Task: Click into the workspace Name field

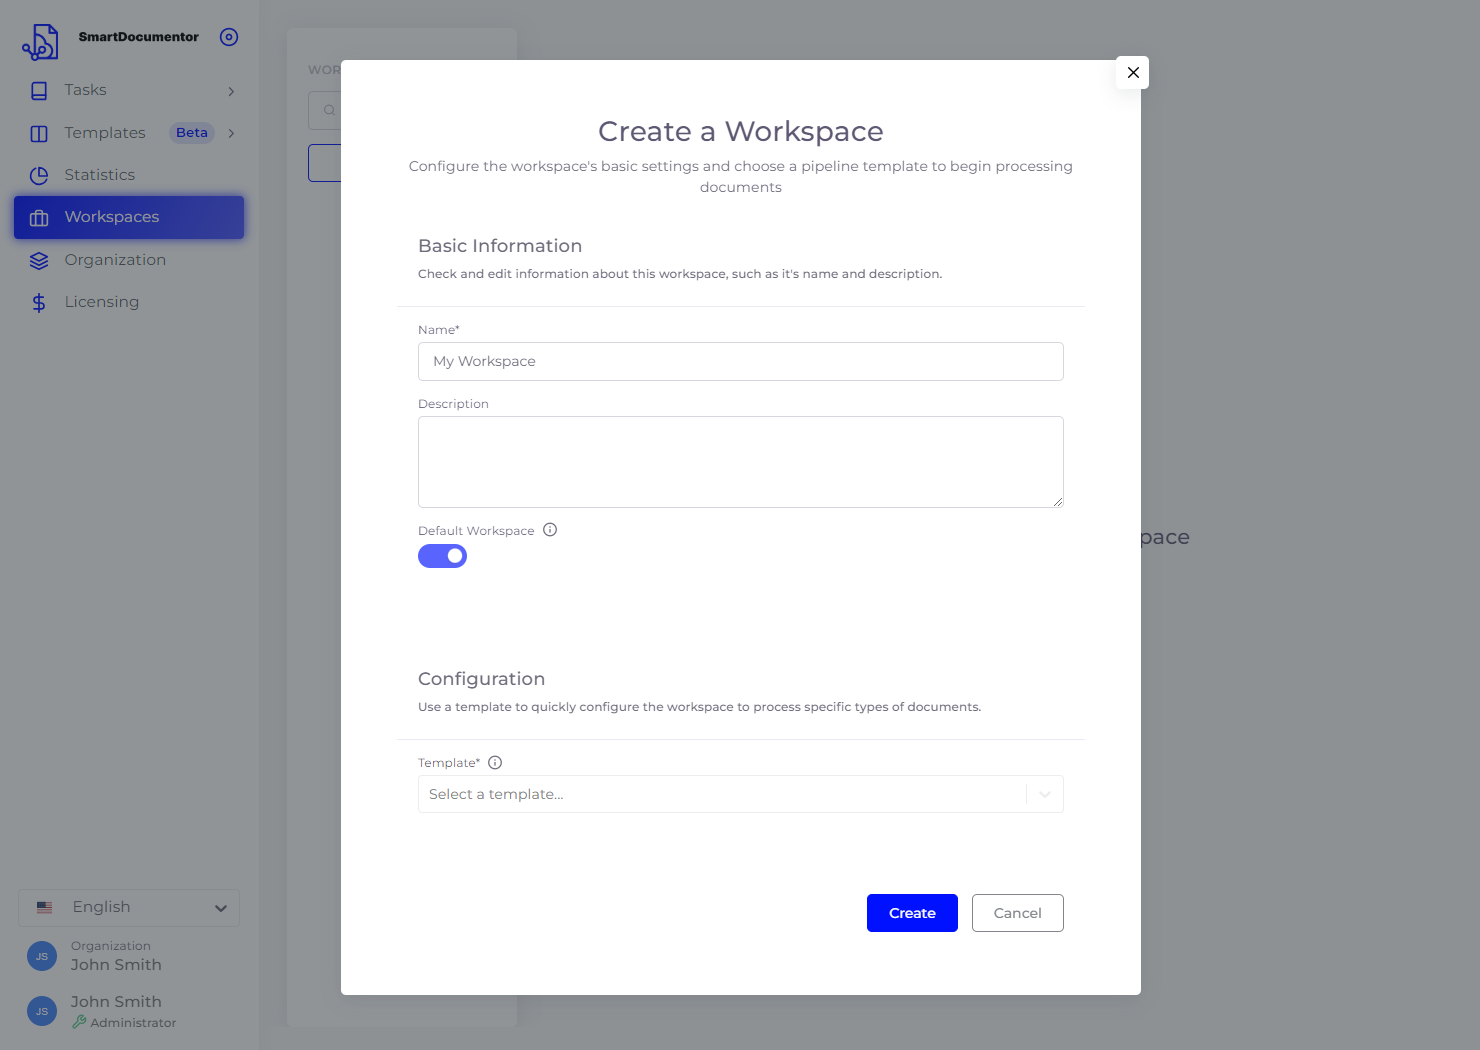Action: pyautogui.click(x=740, y=362)
